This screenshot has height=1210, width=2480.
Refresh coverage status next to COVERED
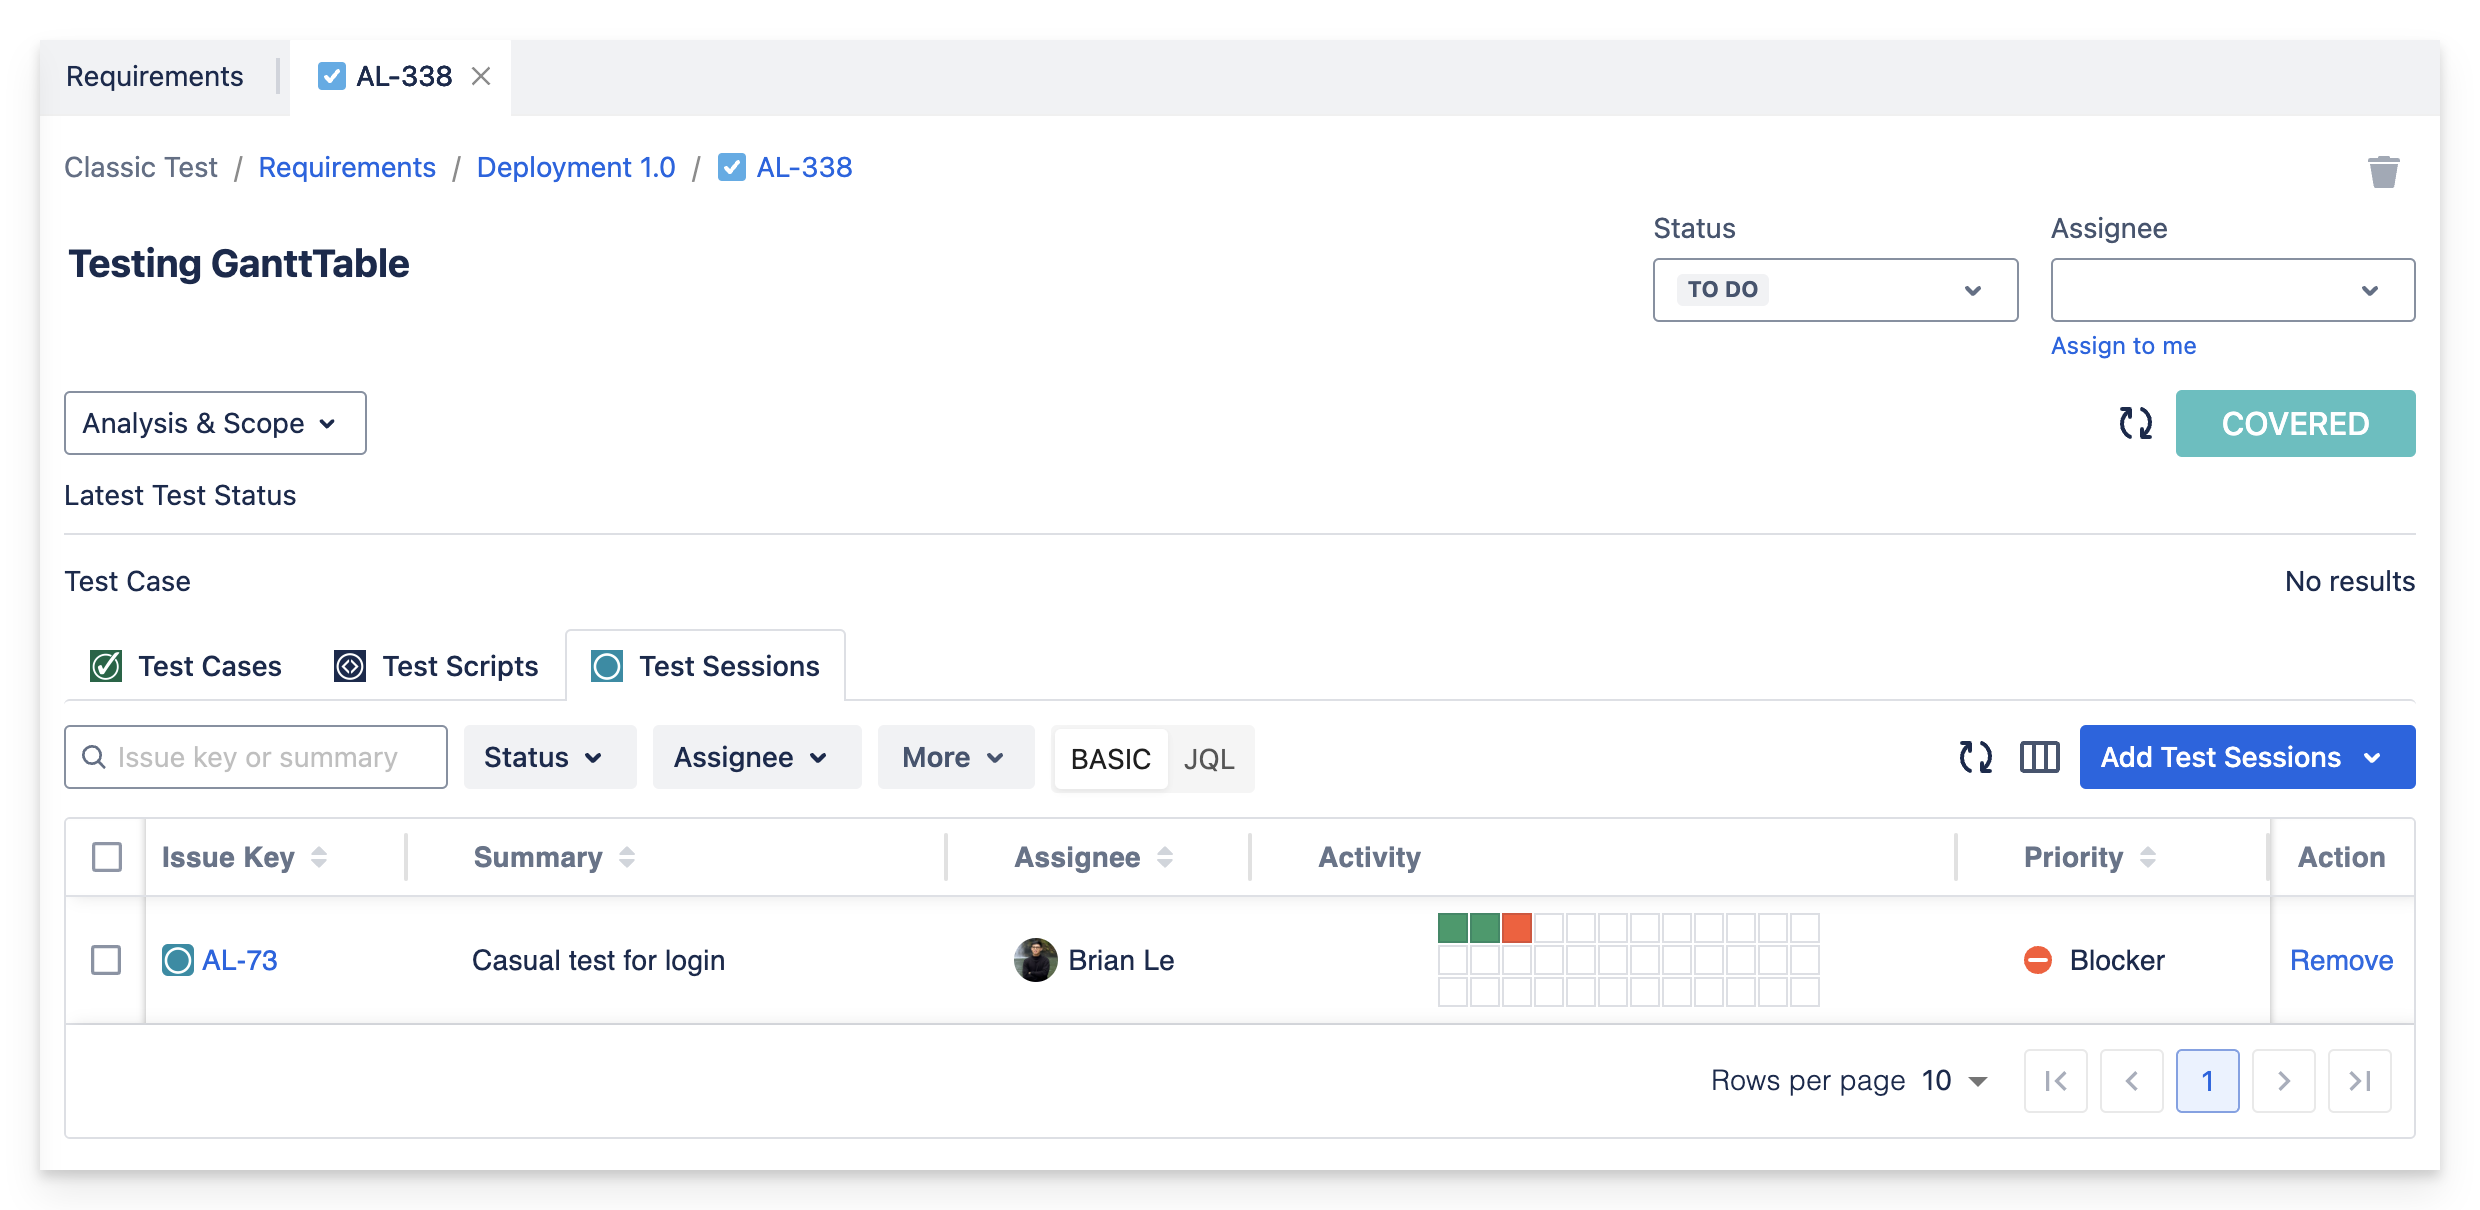click(x=2135, y=423)
